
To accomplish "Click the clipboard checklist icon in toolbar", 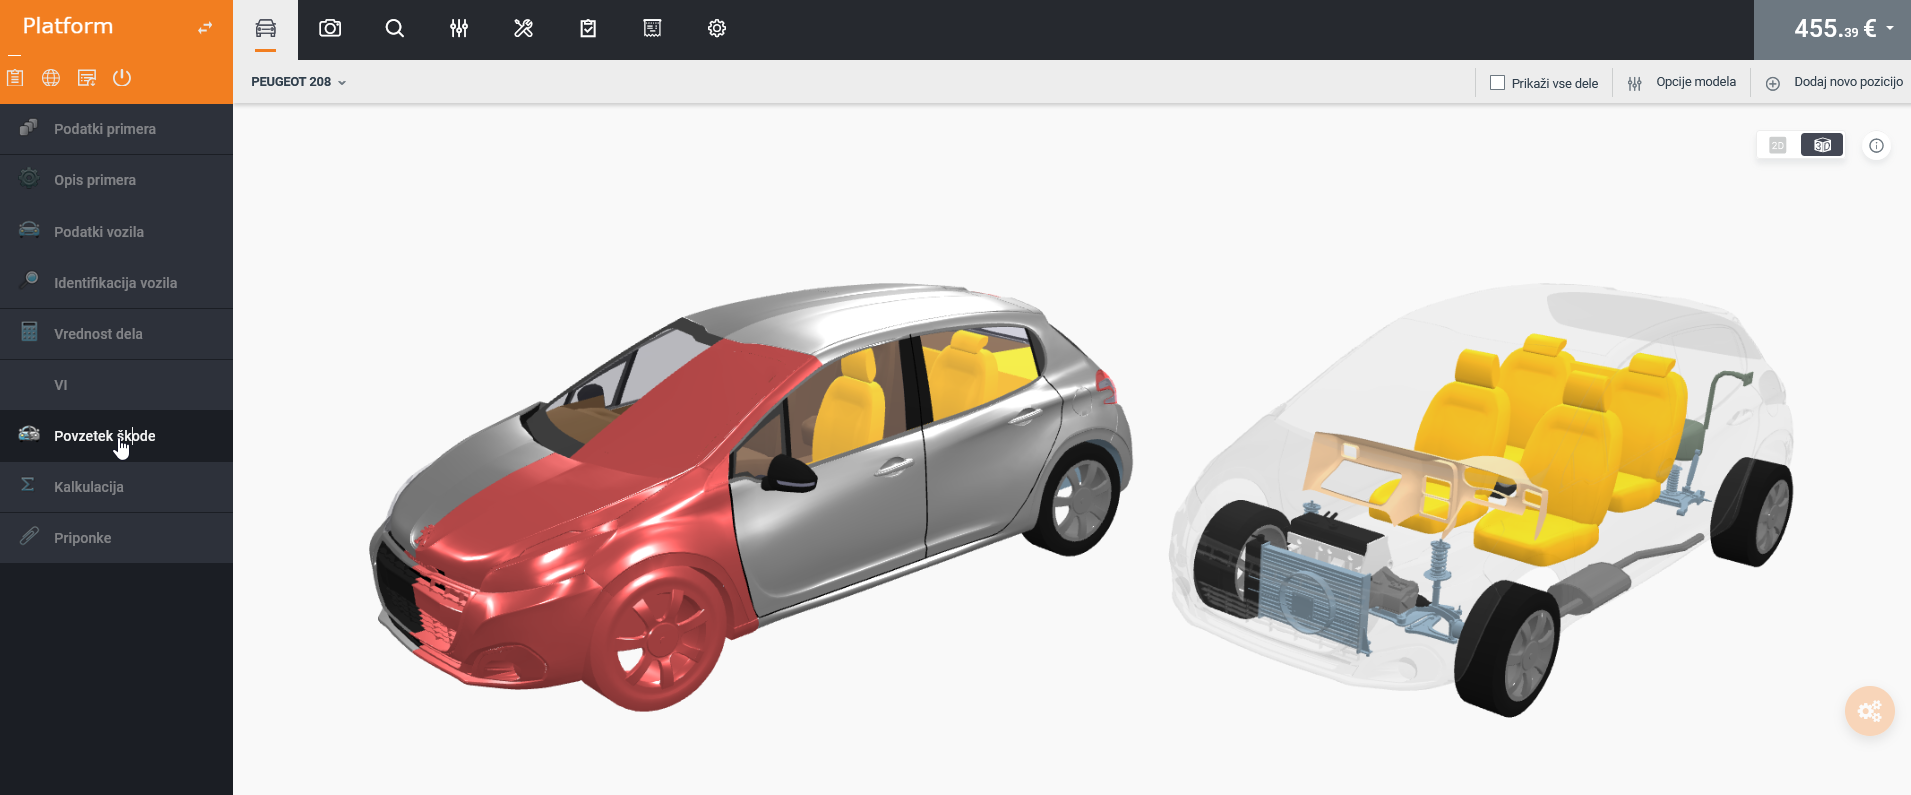I will click(x=588, y=29).
